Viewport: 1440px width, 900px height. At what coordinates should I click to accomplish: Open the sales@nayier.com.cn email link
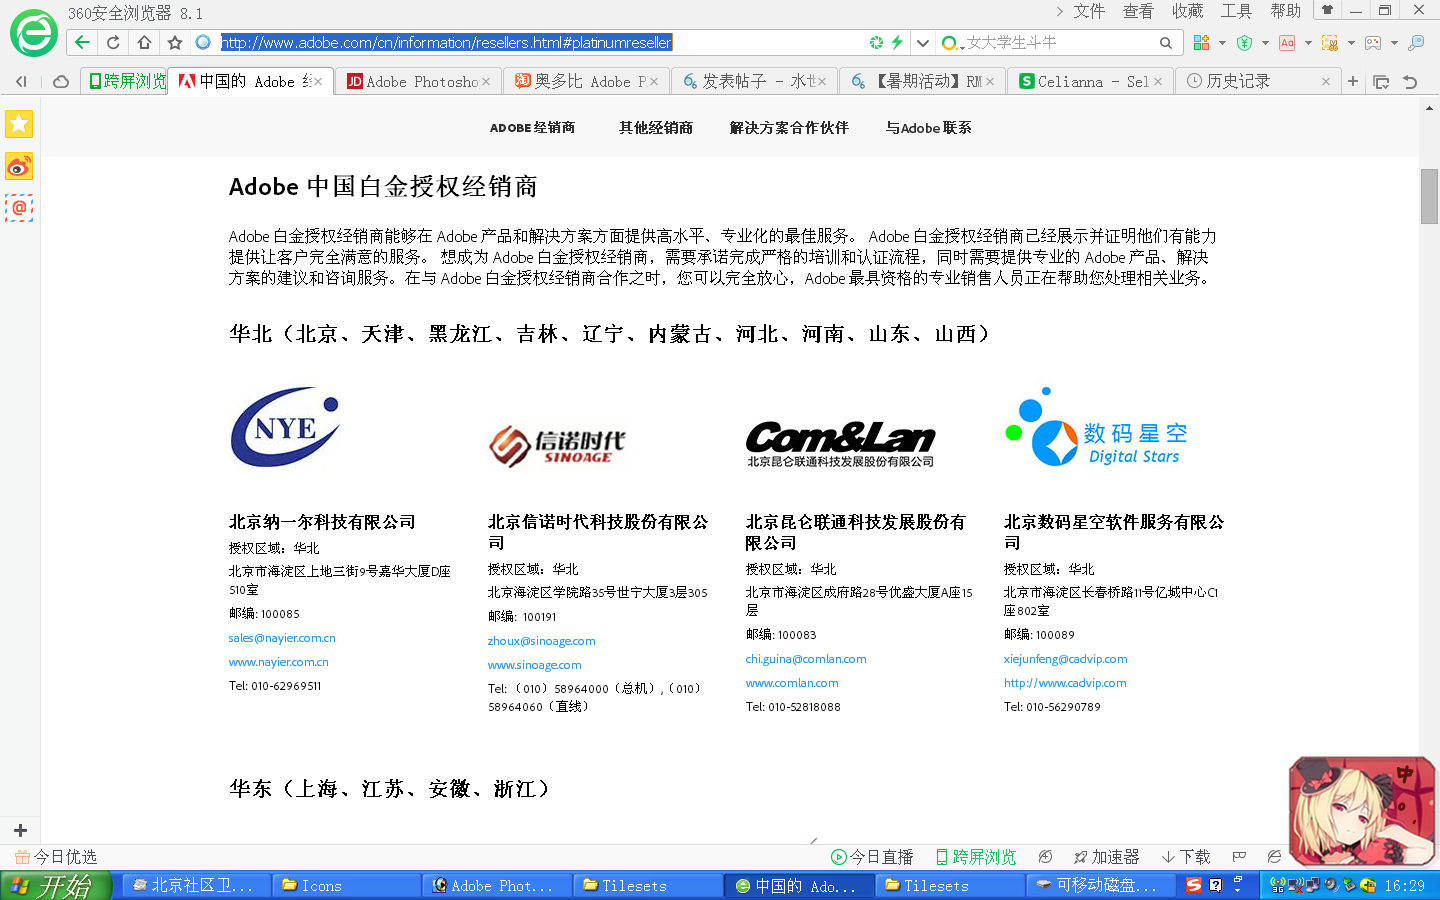pyautogui.click(x=282, y=638)
